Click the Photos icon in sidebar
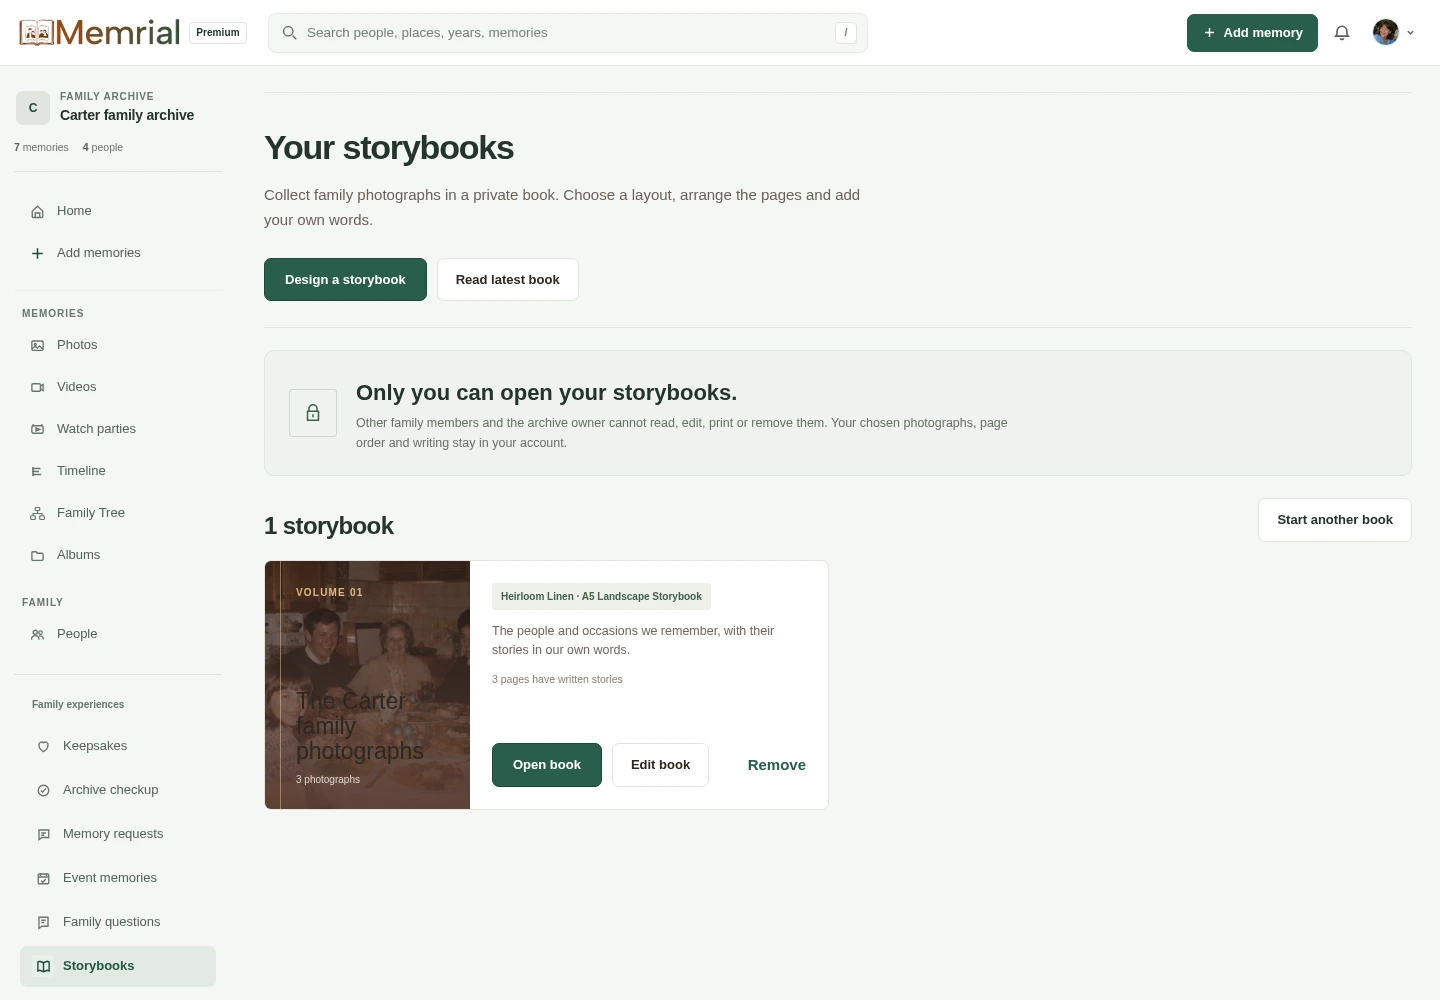The width and height of the screenshot is (1440, 1000). tap(37, 345)
